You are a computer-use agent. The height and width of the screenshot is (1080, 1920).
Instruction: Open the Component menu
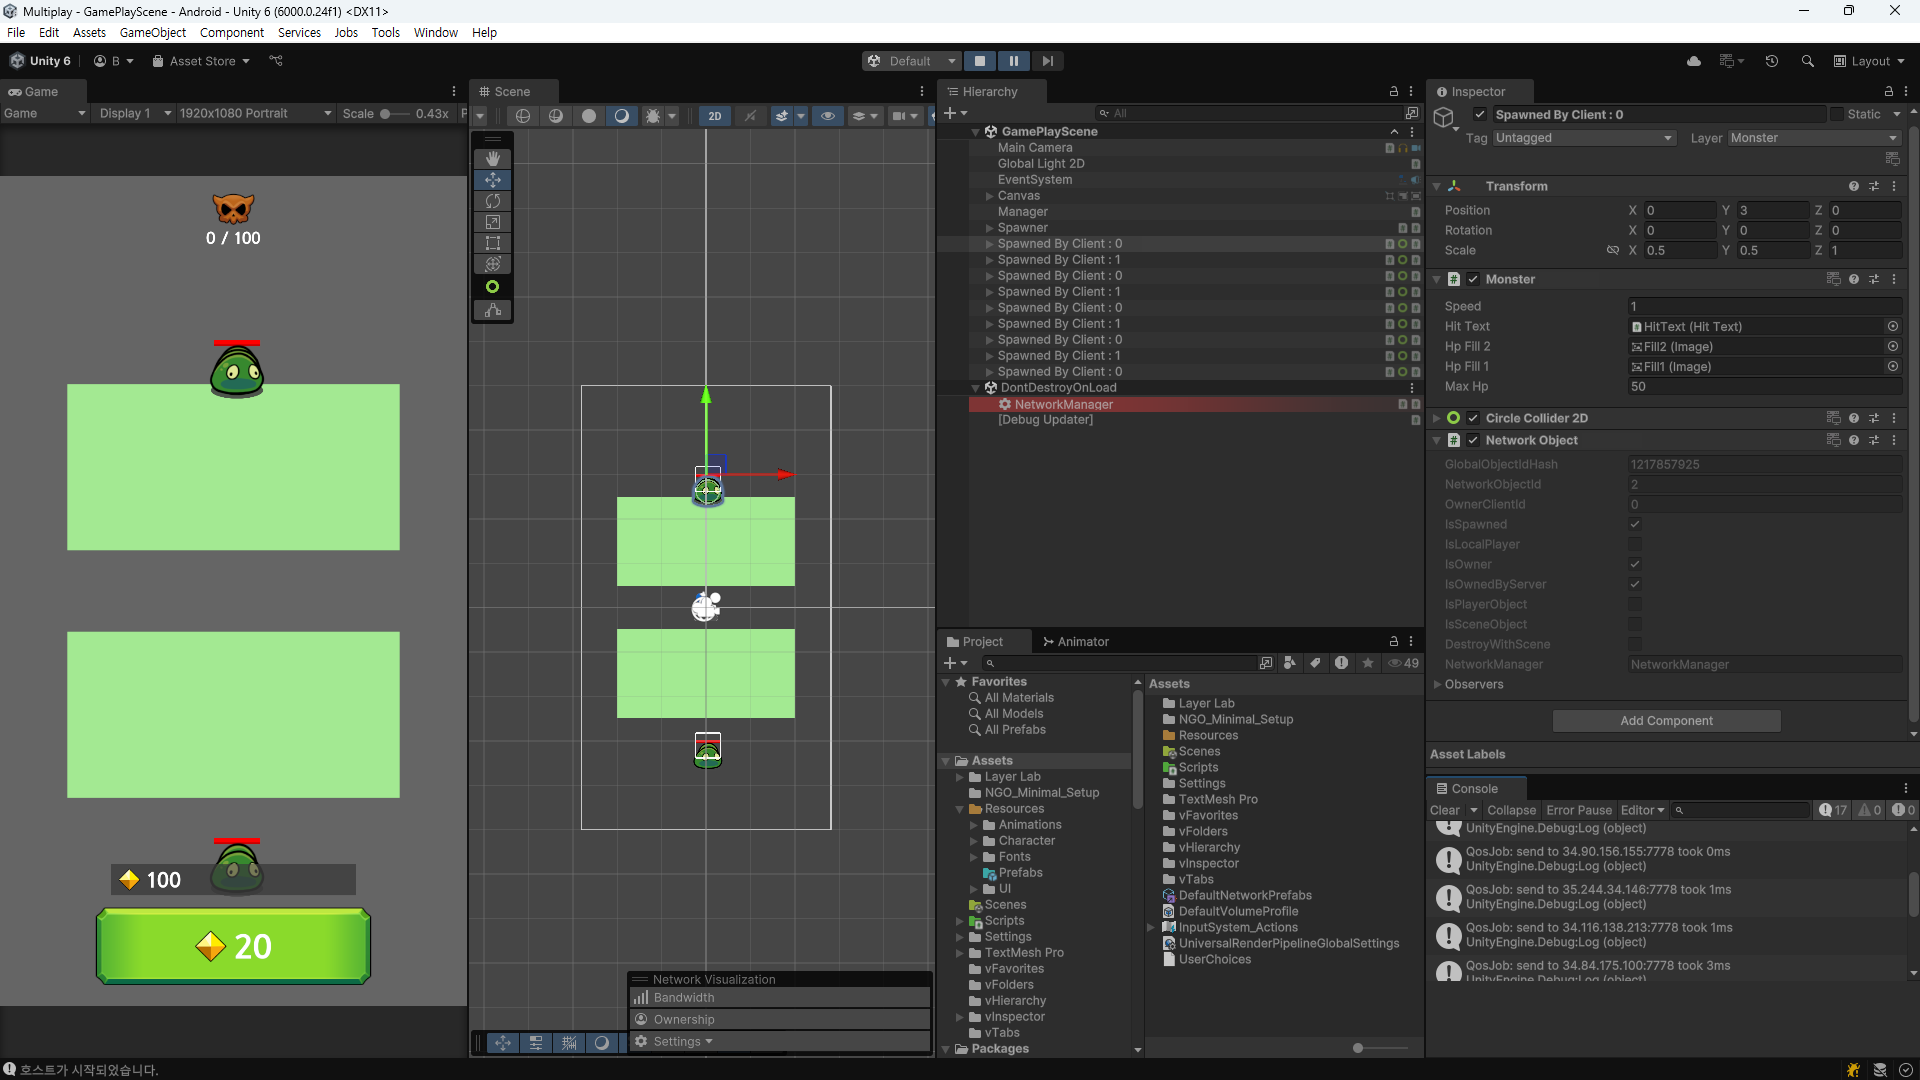point(232,33)
